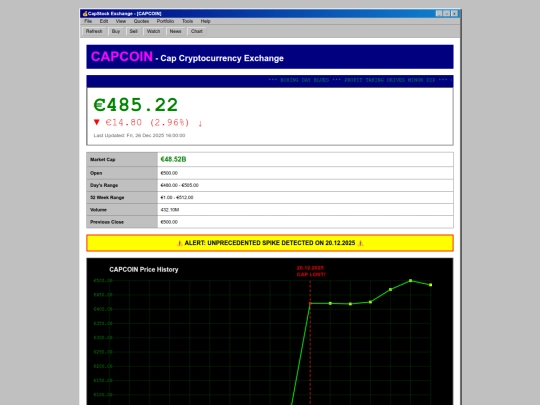Image resolution: width=540 pixels, height=405 pixels.
Task: Click the last data point on the chart
Action: [x=430, y=285]
